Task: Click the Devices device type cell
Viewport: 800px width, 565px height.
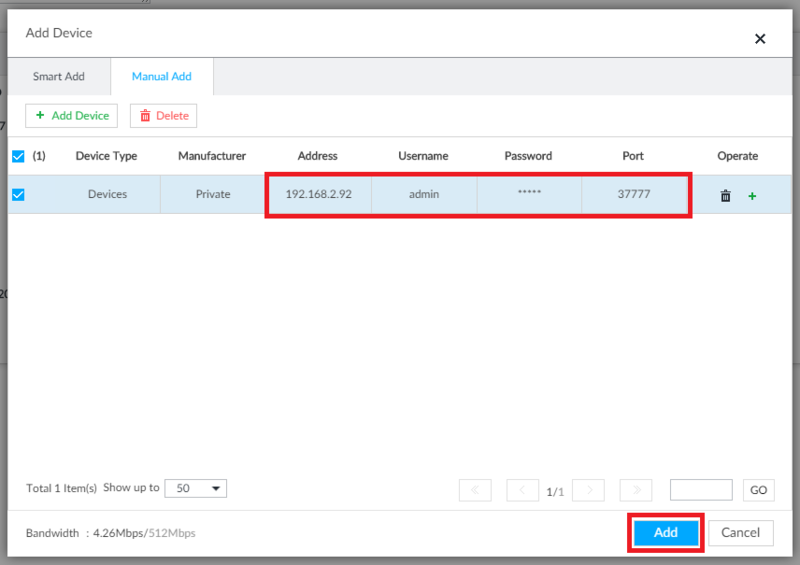Action: [x=107, y=194]
